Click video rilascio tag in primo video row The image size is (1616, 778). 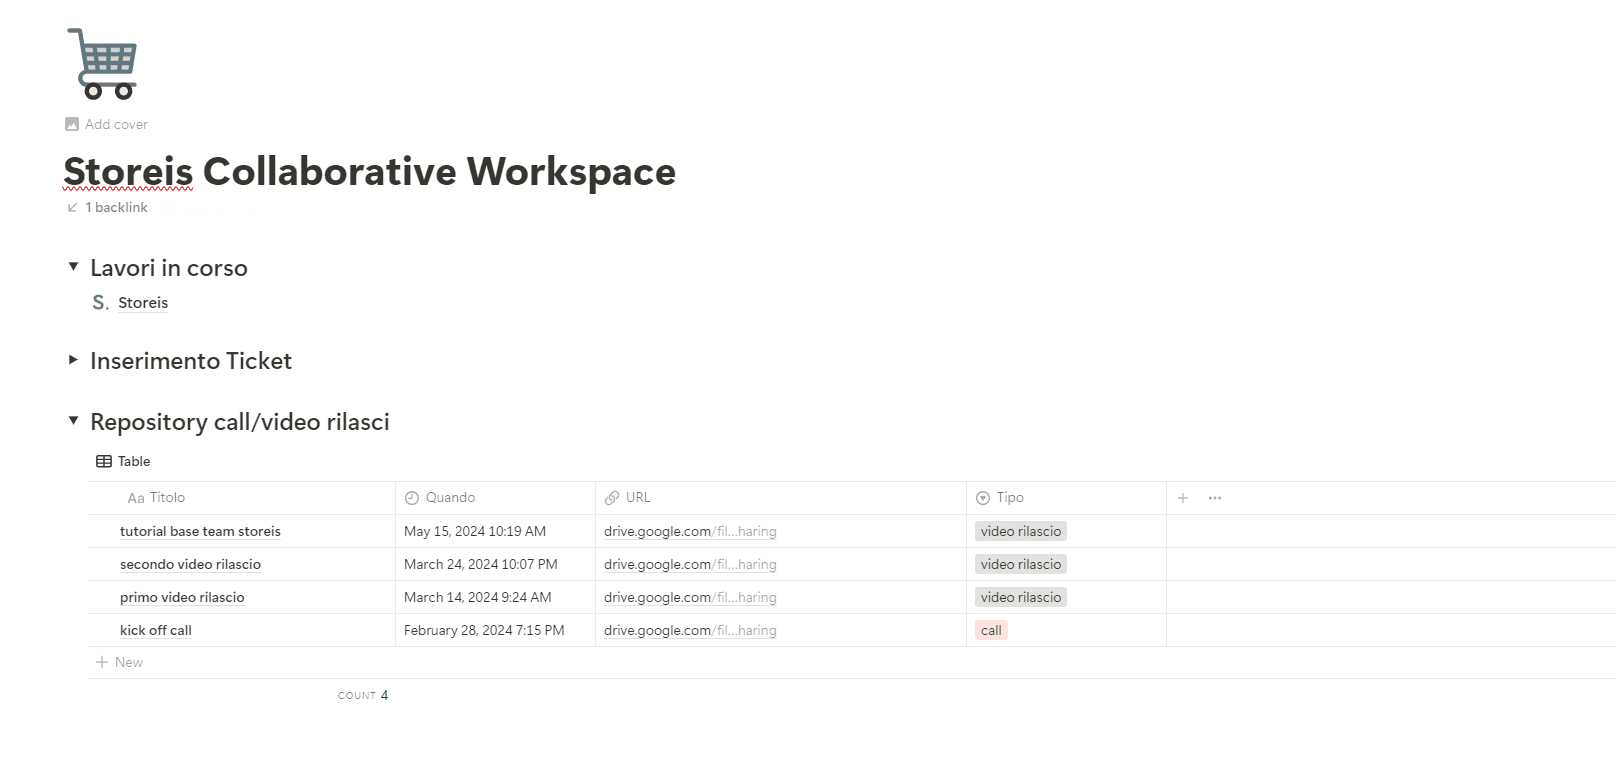click(x=1021, y=597)
